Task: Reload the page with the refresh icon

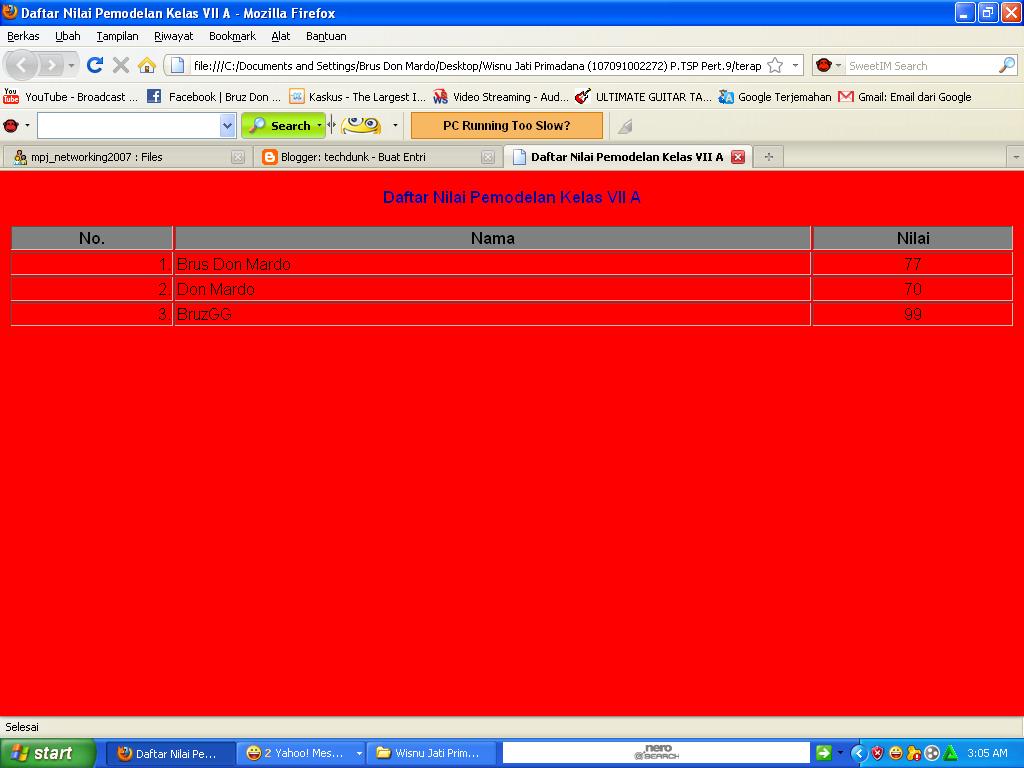Action: pos(95,65)
